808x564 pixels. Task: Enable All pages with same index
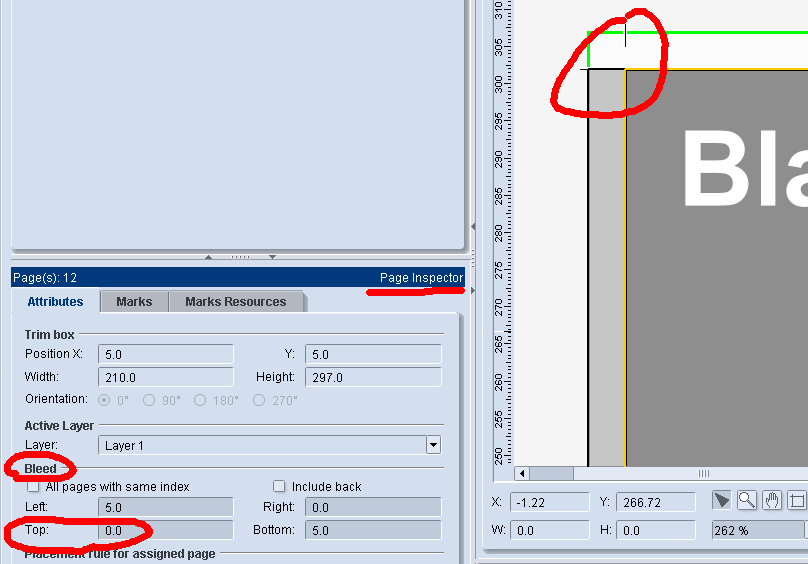click(33, 487)
